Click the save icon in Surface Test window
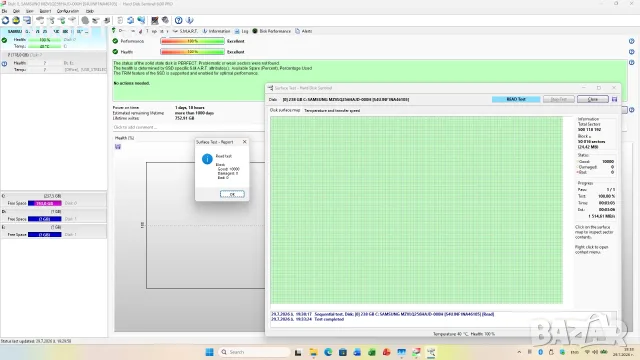Viewport: 640px width, 360px height. 614,99
